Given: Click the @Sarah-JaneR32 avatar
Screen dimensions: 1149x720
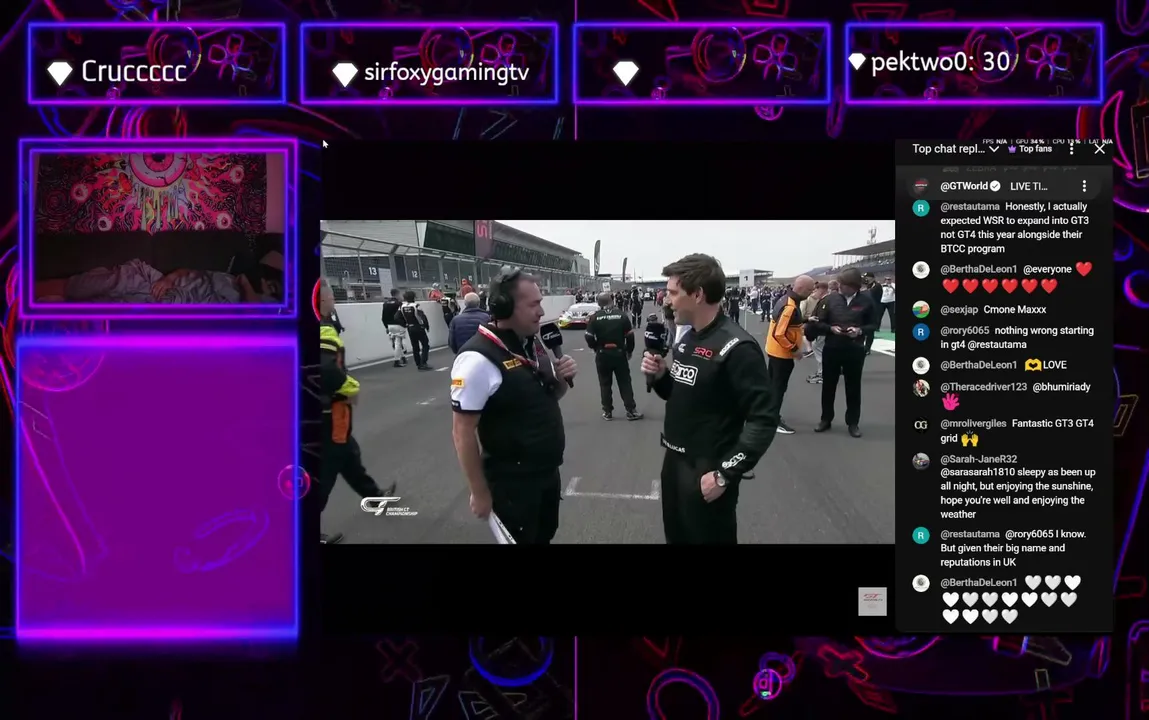Looking at the screenshot, I should [x=921, y=461].
